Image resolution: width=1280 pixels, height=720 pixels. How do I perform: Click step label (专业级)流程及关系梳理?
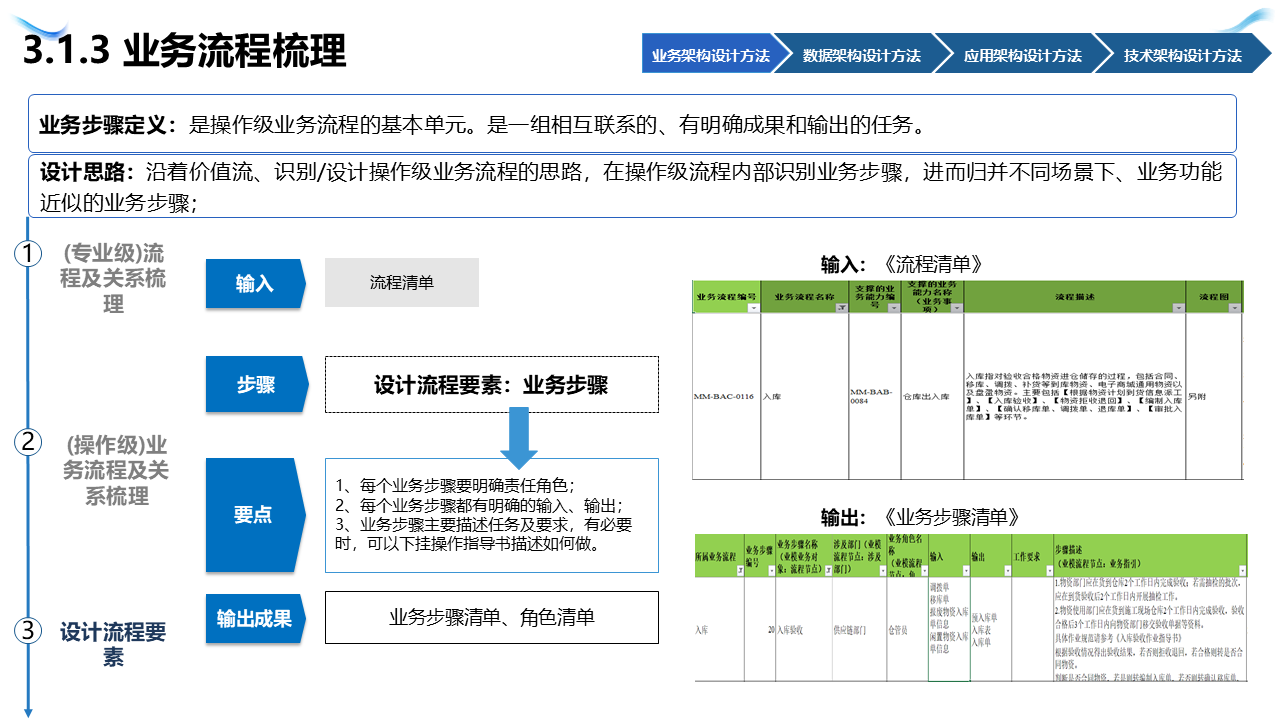click(113, 278)
